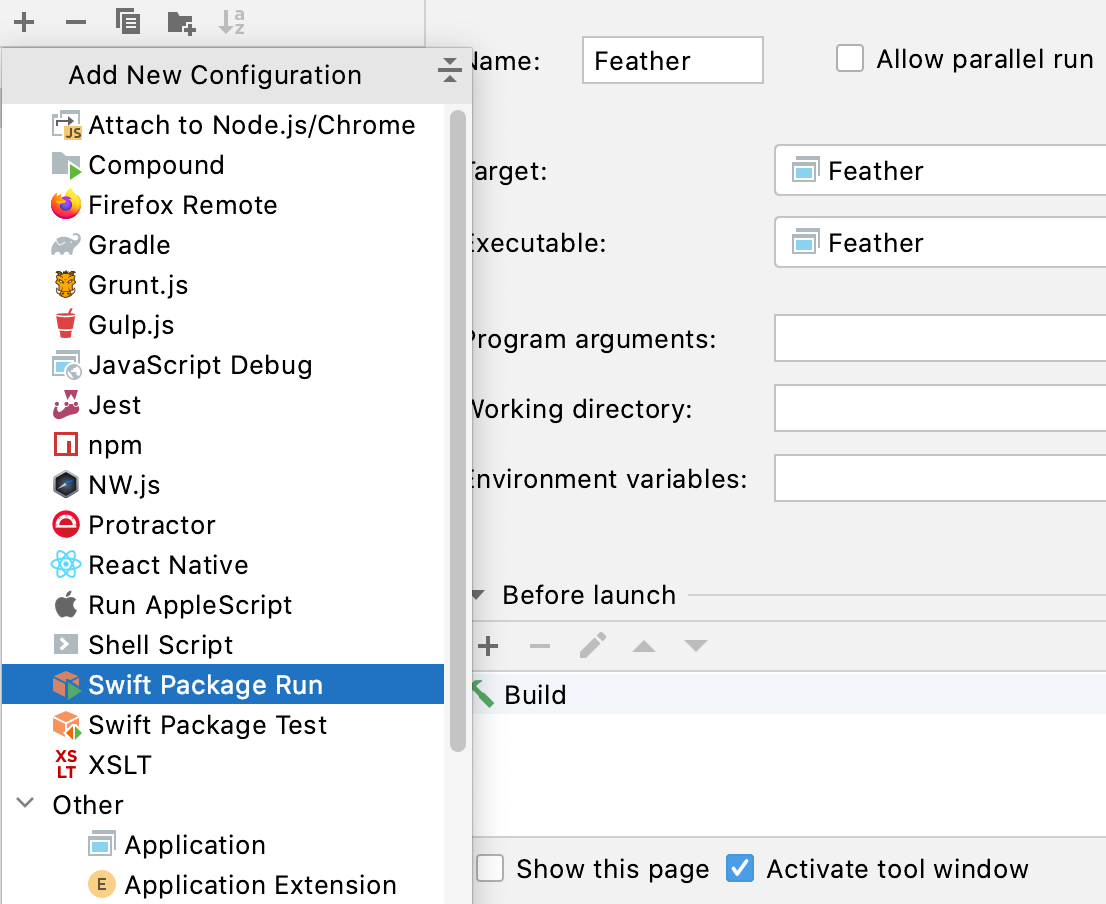Select Swift Package Test configuration type
Viewport: 1106px width, 904px height.
click(x=207, y=725)
